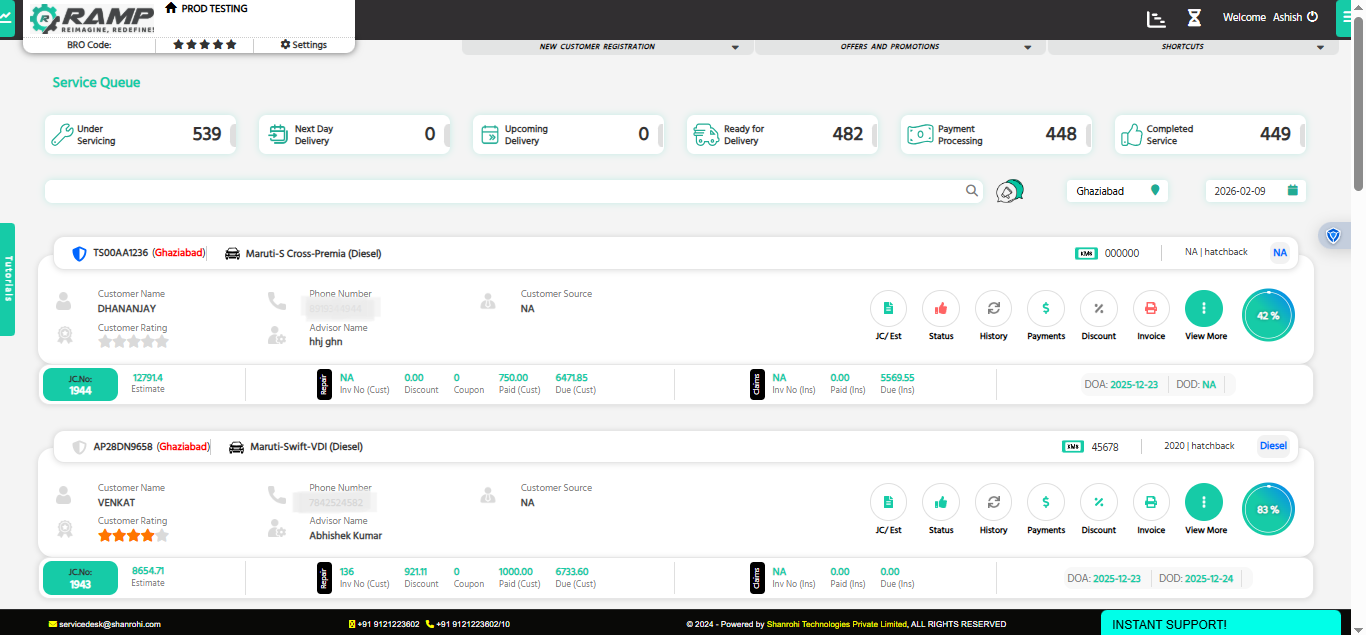The height and width of the screenshot is (635, 1366).
Task: Open the announcements megaphone beside search bar
Action: point(1009,189)
